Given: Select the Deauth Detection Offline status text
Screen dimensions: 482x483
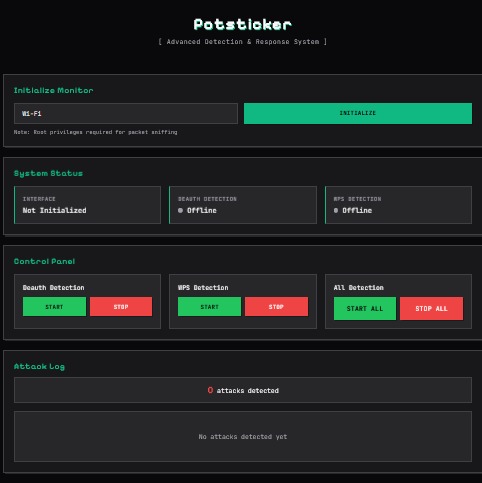Looking at the screenshot, I should [x=202, y=210].
